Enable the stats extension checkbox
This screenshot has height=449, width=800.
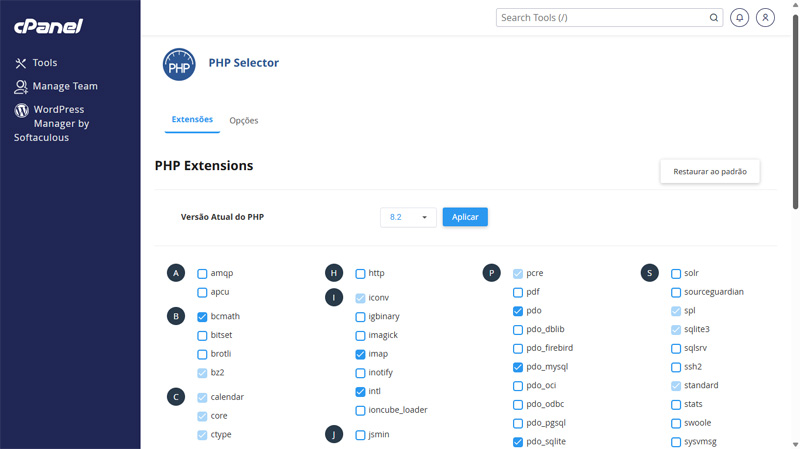pos(676,405)
